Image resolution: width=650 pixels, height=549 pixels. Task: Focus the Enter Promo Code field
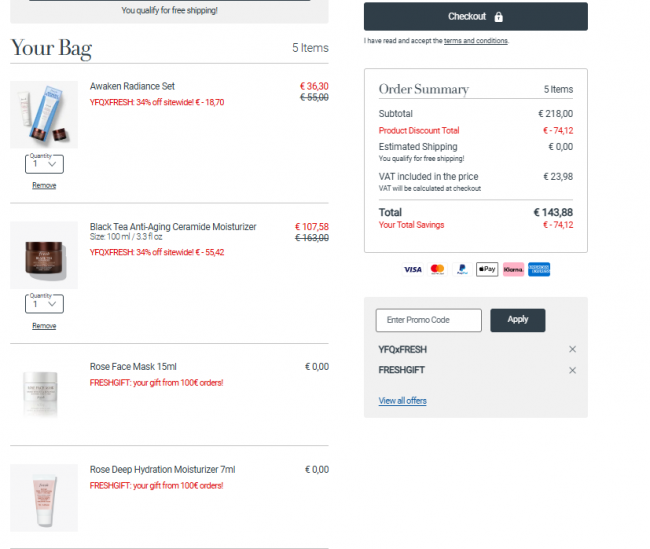pyautogui.click(x=429, y=320)
